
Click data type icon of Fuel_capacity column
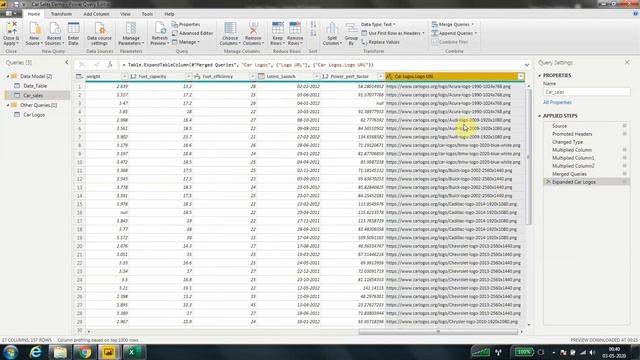tap(133, 76)
